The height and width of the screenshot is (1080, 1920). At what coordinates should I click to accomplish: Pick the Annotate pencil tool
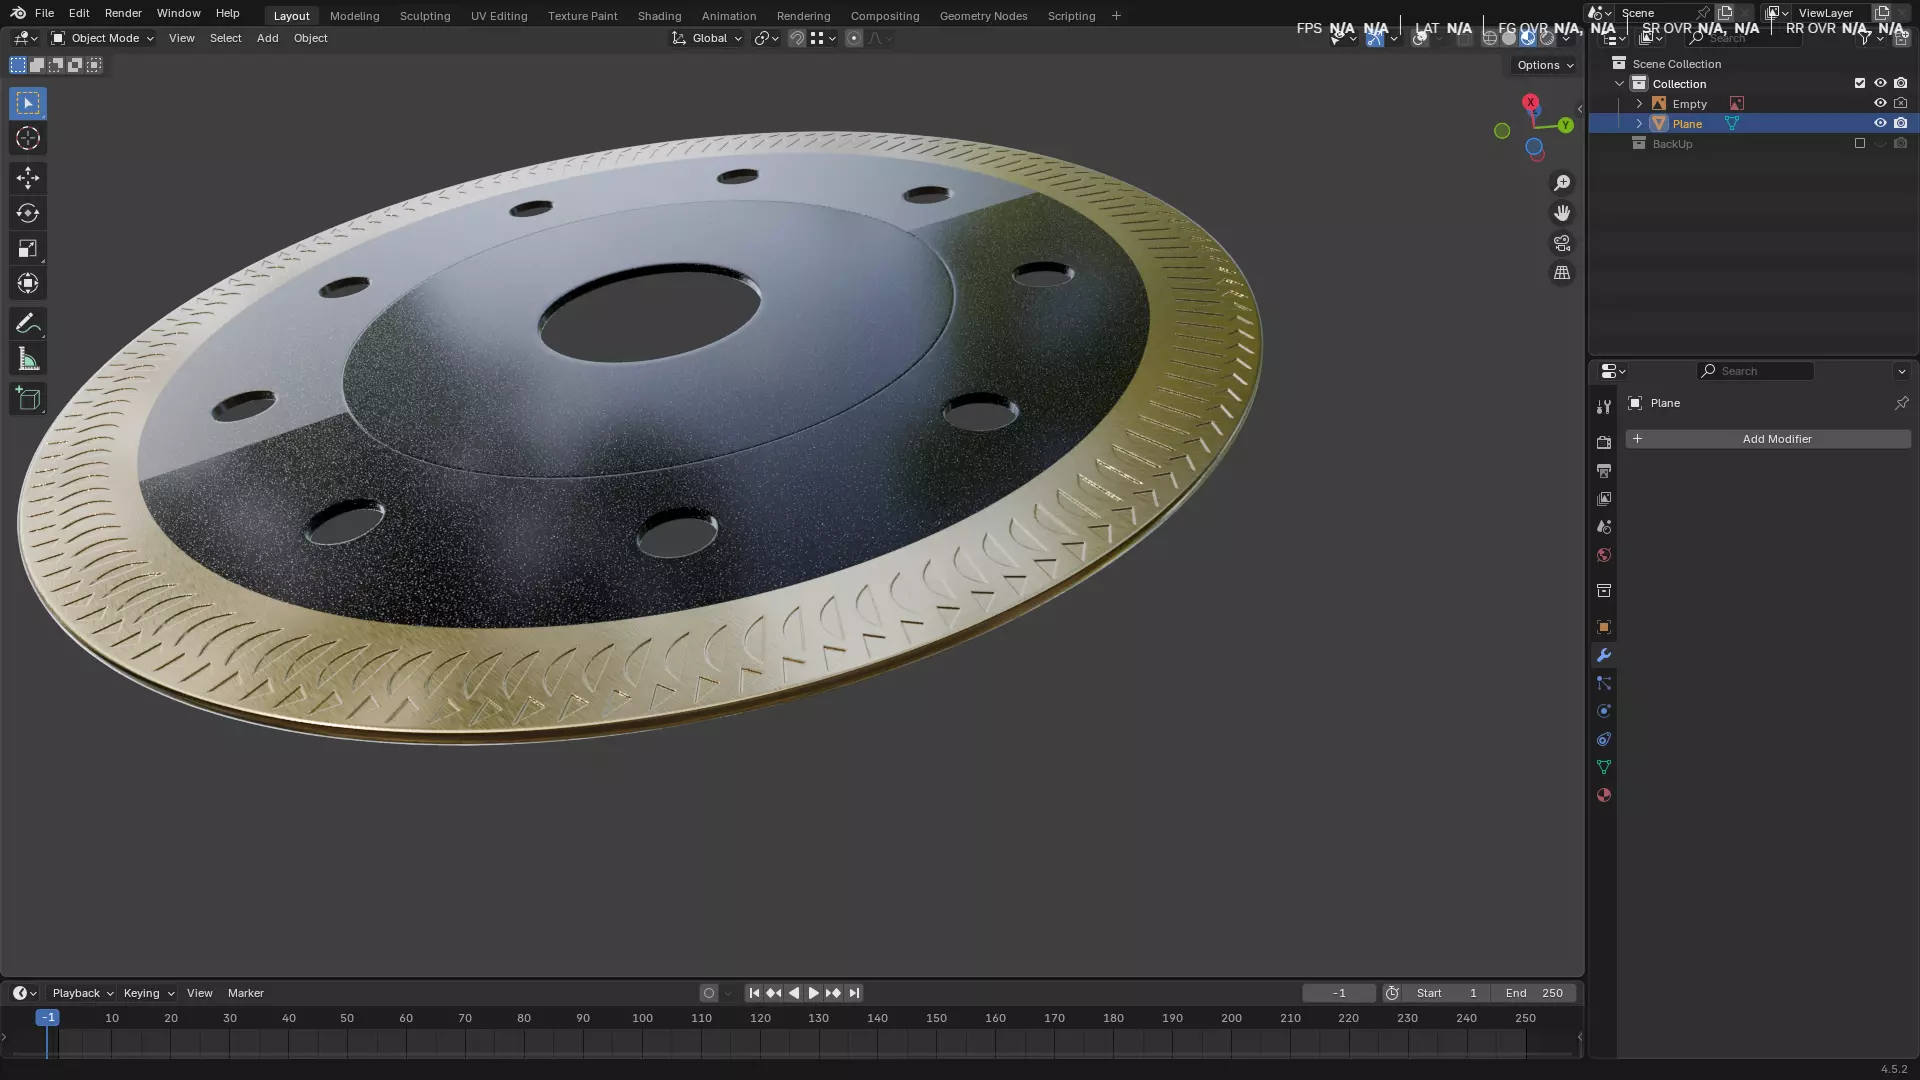[28, 324]
